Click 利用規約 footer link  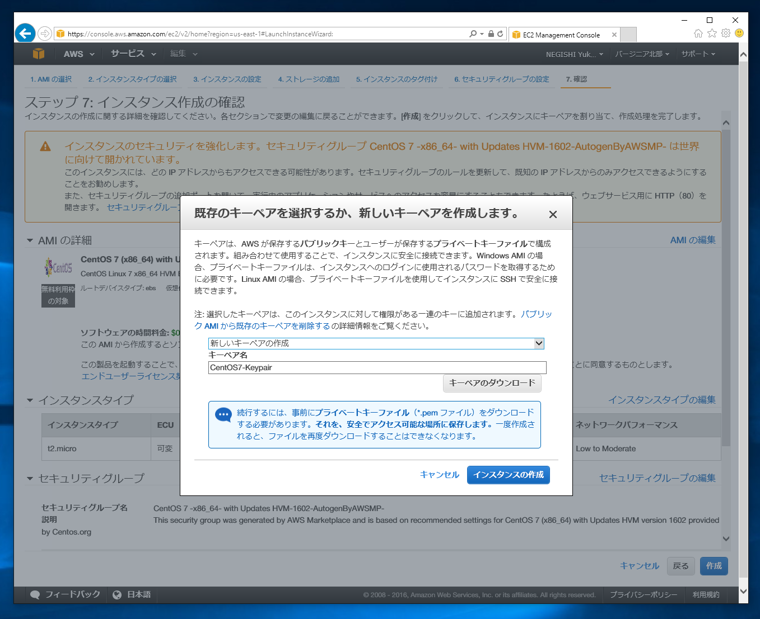click(706, 595)
